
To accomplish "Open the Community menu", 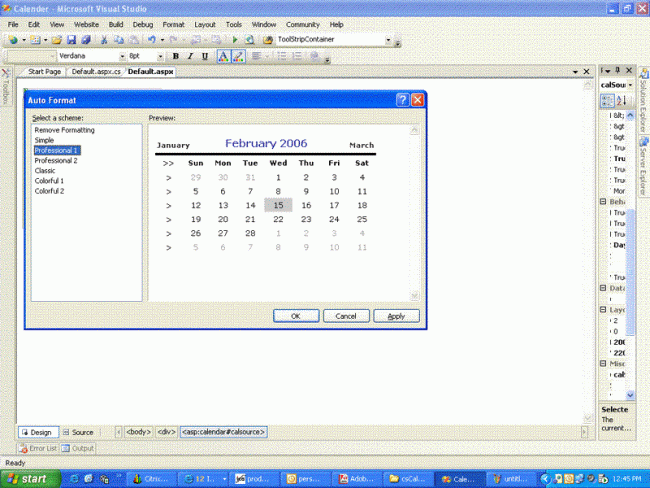I will point(303,24).
